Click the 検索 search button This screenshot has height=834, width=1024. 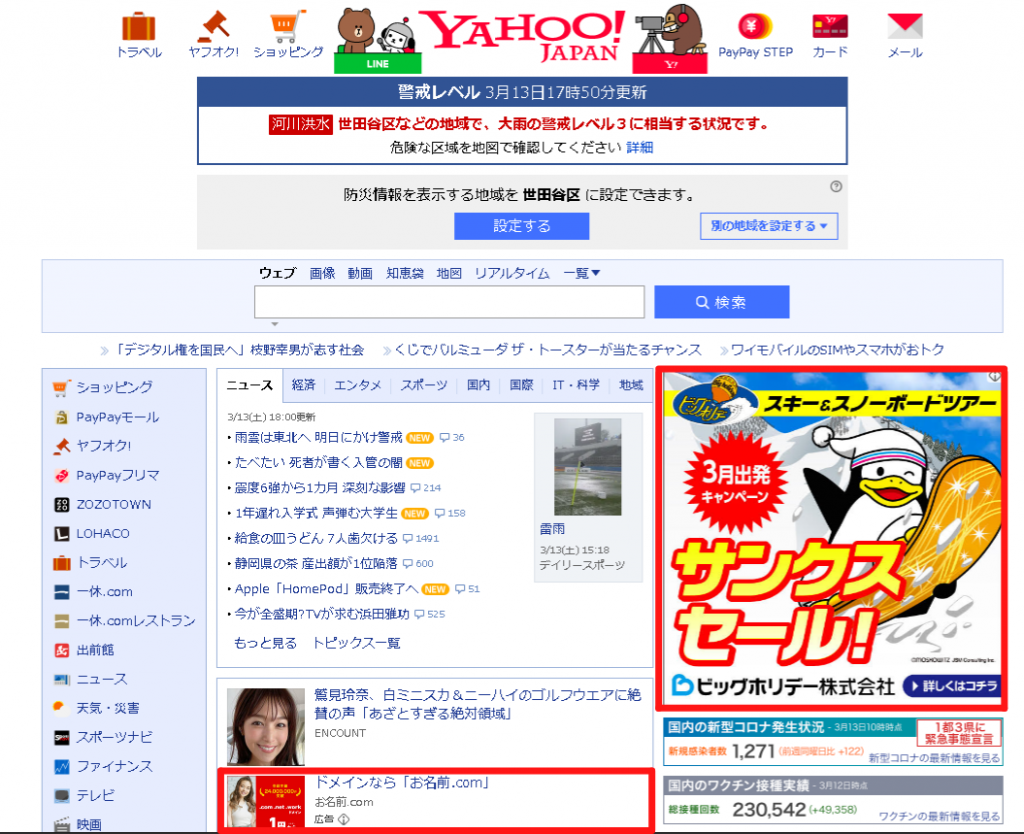point(722,302)
